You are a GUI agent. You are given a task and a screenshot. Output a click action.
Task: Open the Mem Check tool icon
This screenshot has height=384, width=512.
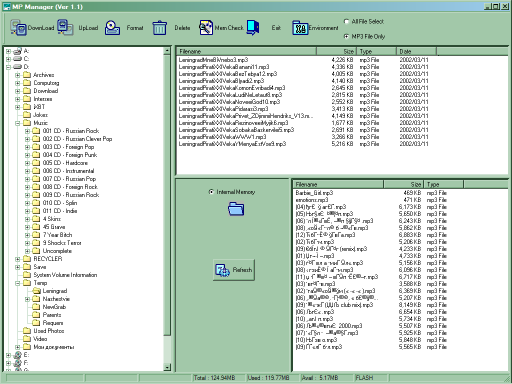click(206, 28)
